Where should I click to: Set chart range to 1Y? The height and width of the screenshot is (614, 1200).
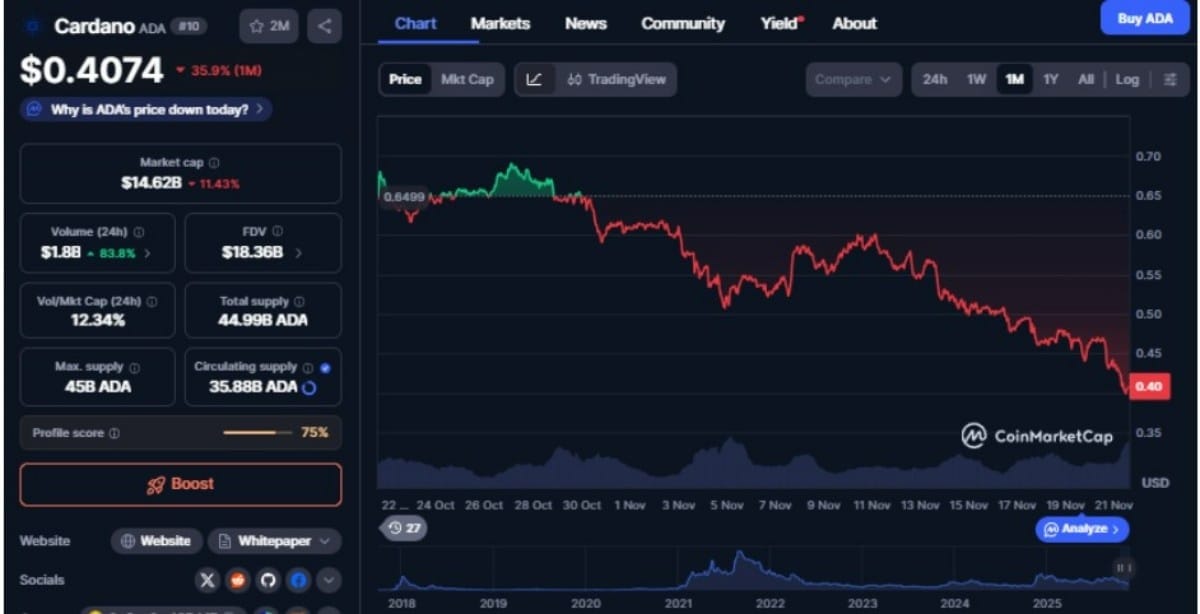tap(1050, 79)
